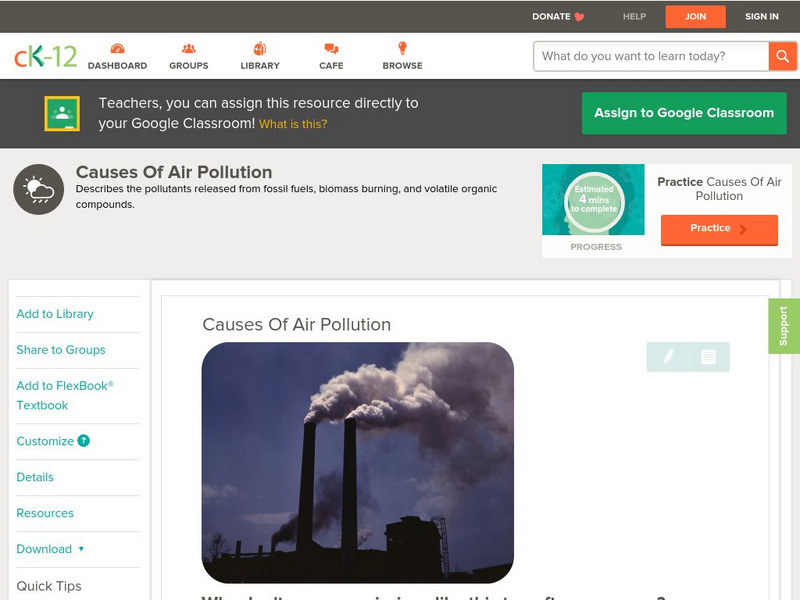Click the Google Classroom icon
Viewport: 800px width, 600px height.
pos(62,114)
